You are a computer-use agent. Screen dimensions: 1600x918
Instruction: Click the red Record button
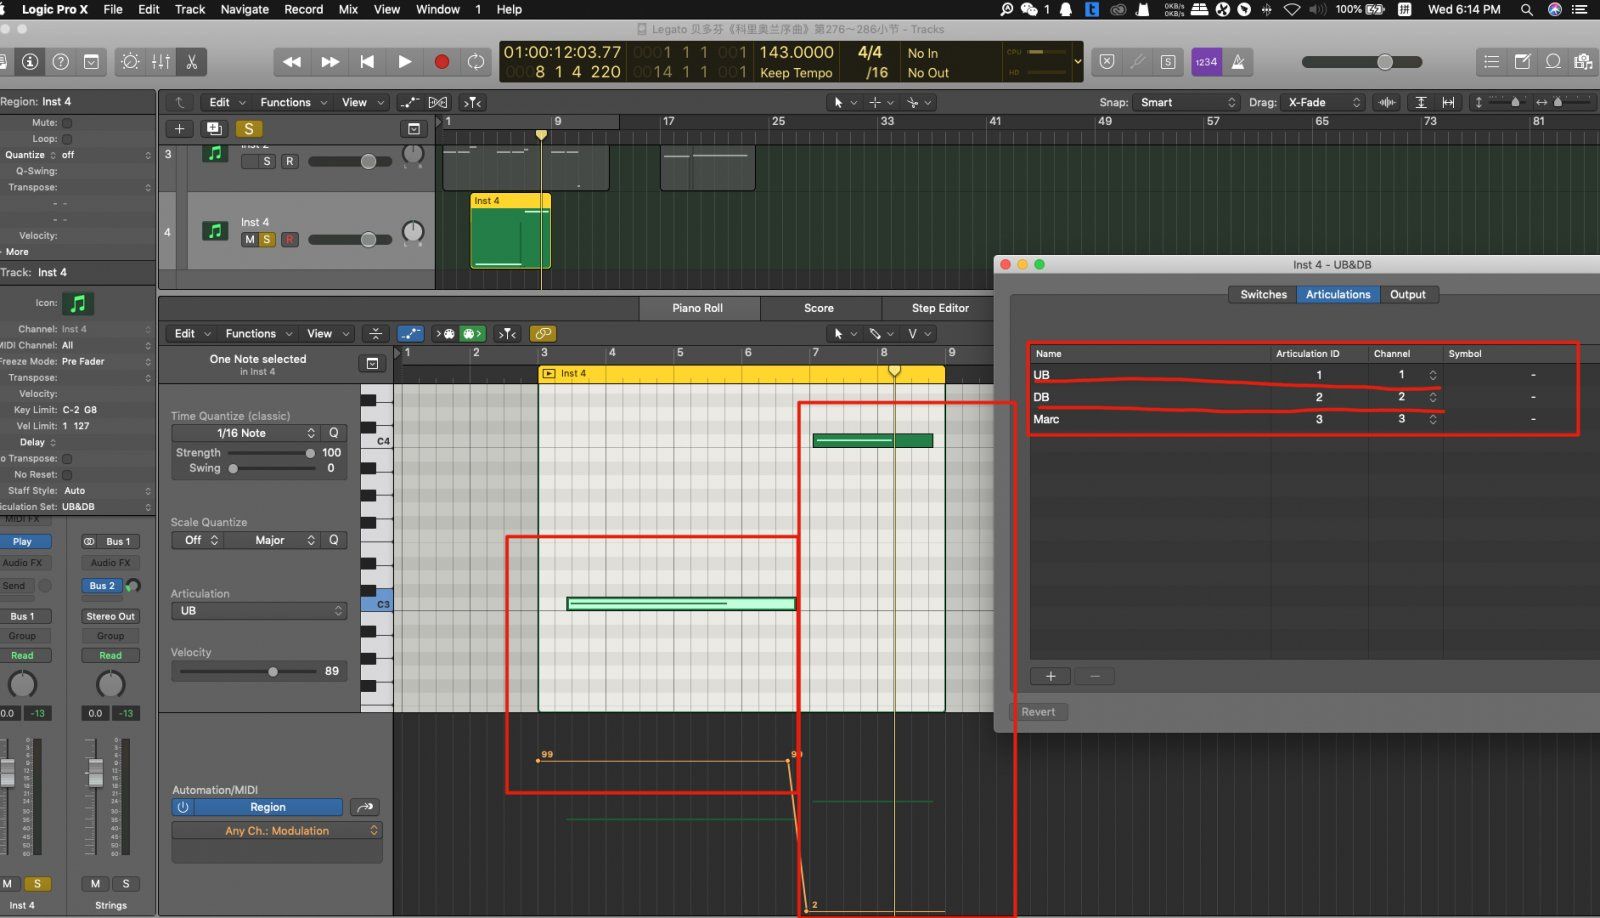441,62
